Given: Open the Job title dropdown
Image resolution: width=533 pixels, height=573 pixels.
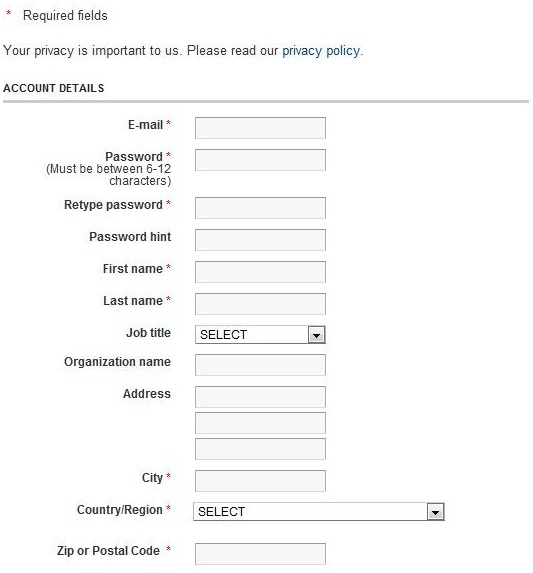Looking at the screenshot, I should coord(260,334).
